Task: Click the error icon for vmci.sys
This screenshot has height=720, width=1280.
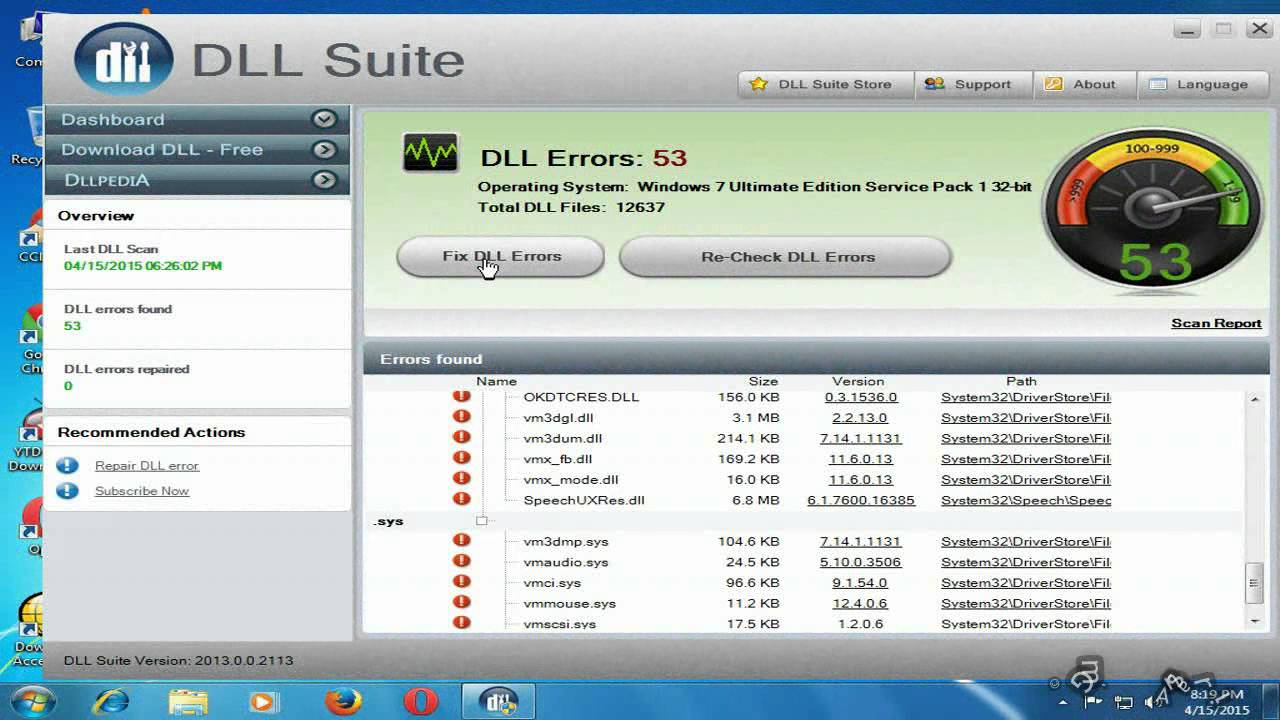Action: (461, 581)
